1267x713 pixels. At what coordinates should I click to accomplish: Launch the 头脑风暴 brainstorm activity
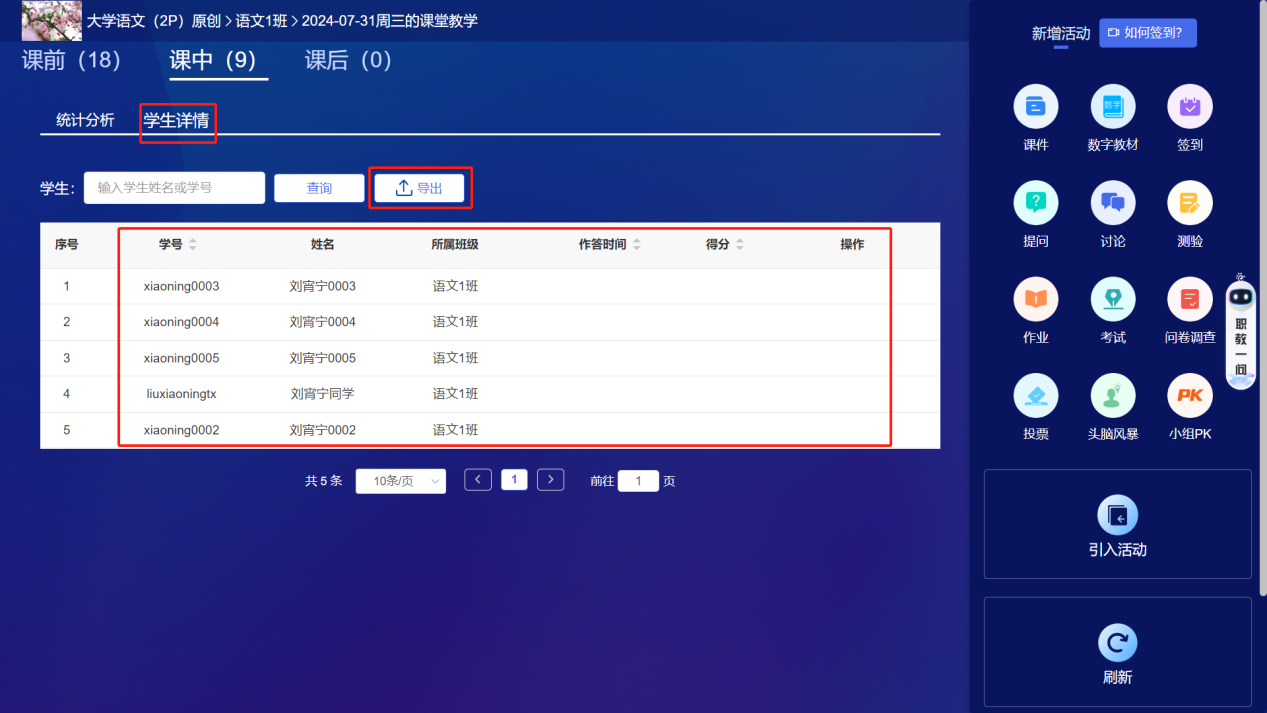[1113, 397]
